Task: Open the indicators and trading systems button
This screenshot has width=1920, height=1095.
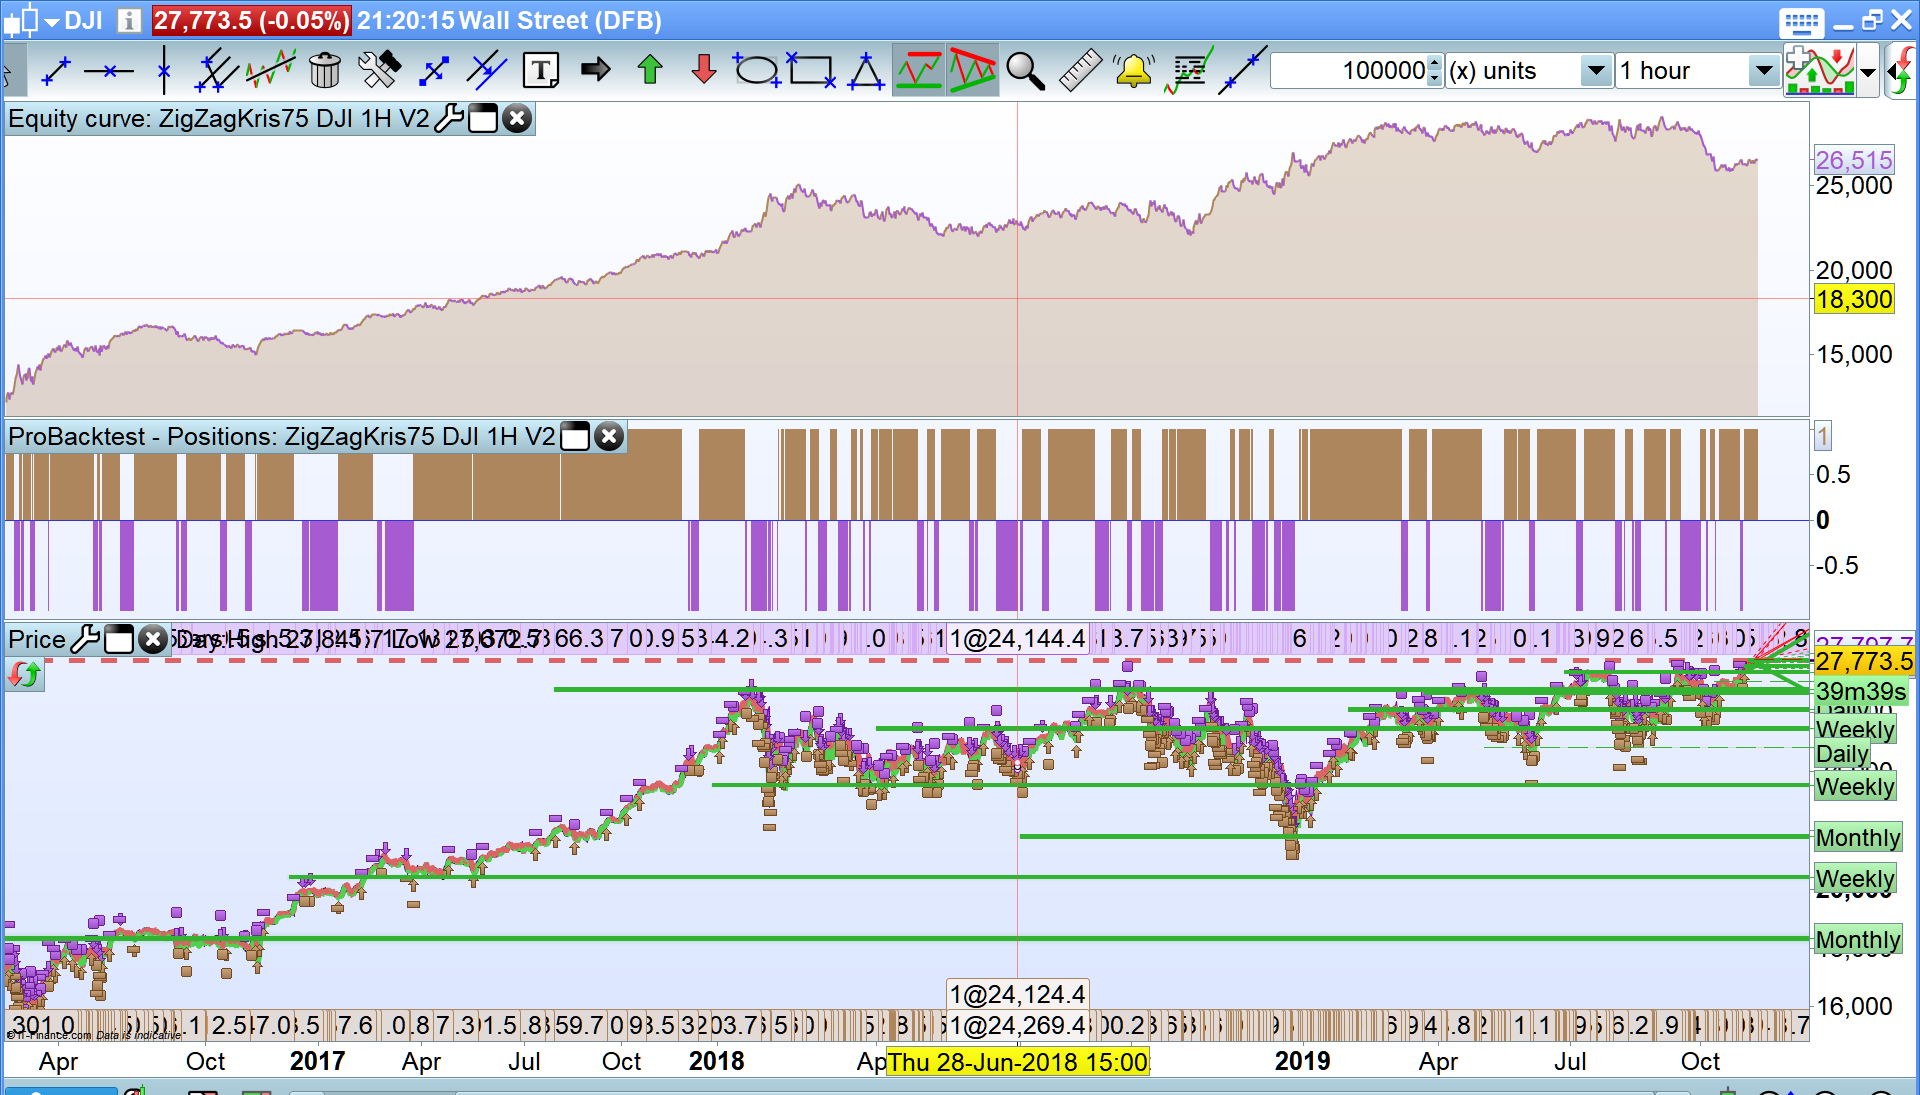Action: click(x=1820, y=71)
